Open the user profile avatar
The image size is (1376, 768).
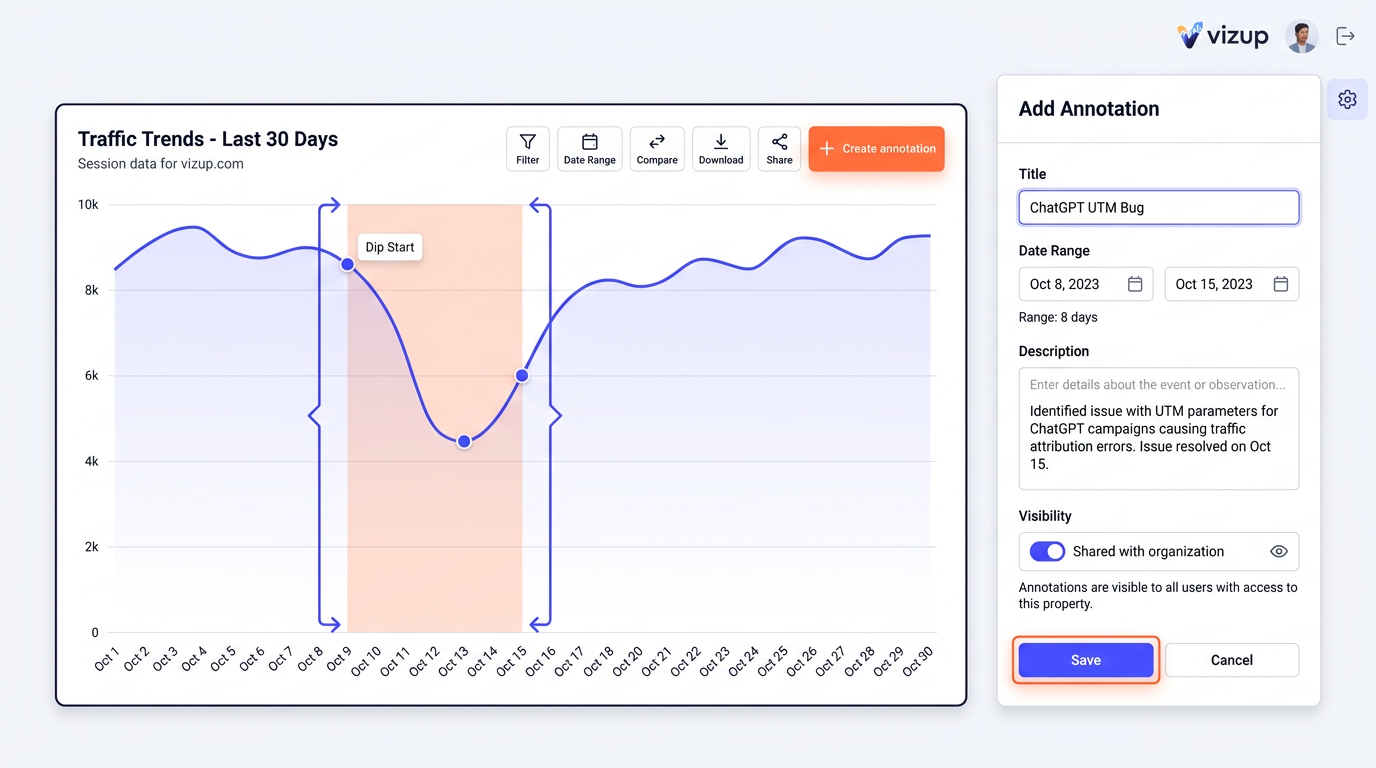pos(1301,37)
